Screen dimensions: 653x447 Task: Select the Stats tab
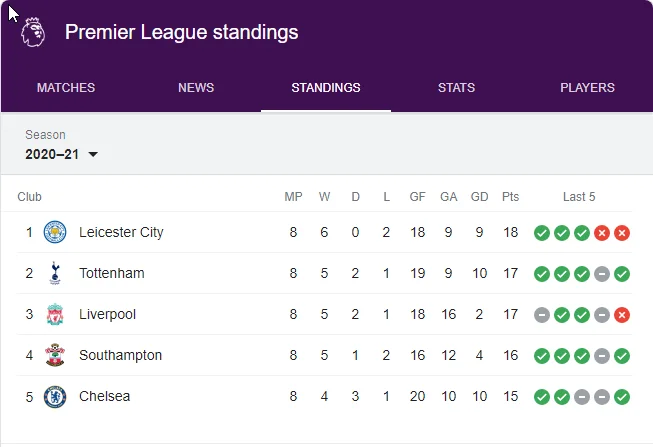click(456, 88)
